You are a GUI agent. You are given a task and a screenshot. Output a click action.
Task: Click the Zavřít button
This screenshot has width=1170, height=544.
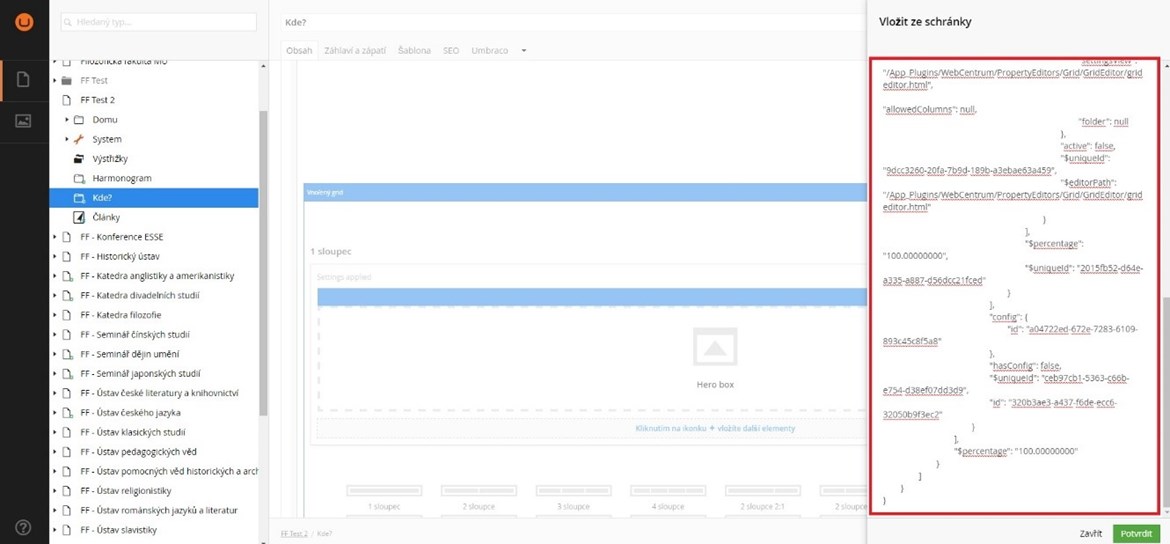(x=1090, y=533)
